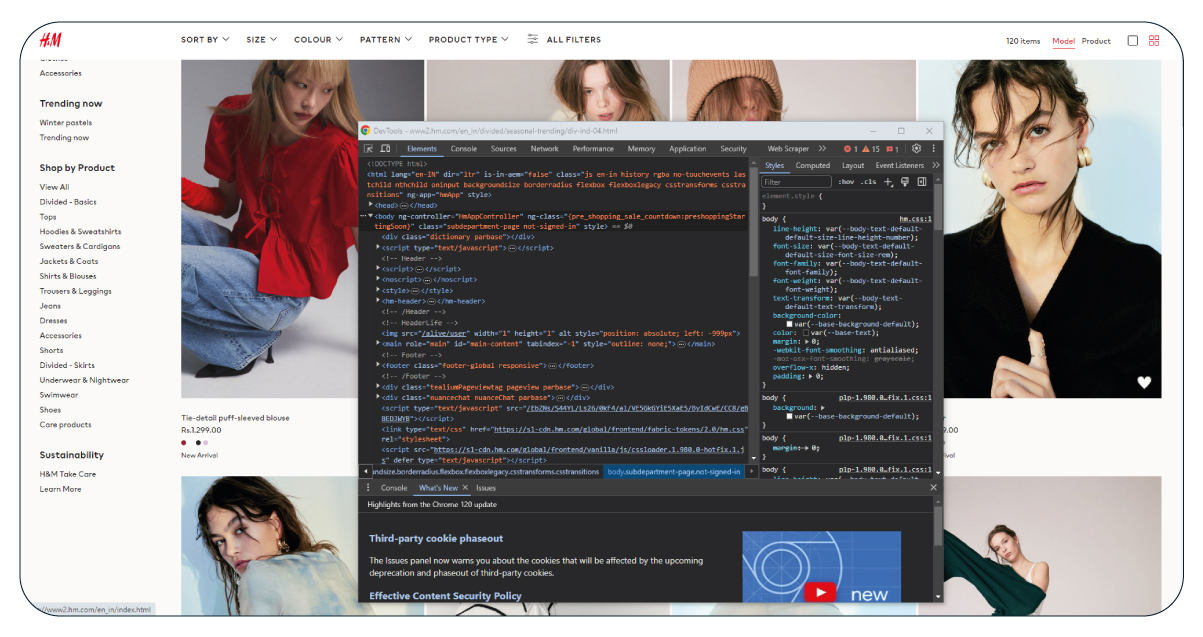Toggle computed styles sidebar icon
The height and width of the screenshot is (637, 1203).
(x=921, y=182)
